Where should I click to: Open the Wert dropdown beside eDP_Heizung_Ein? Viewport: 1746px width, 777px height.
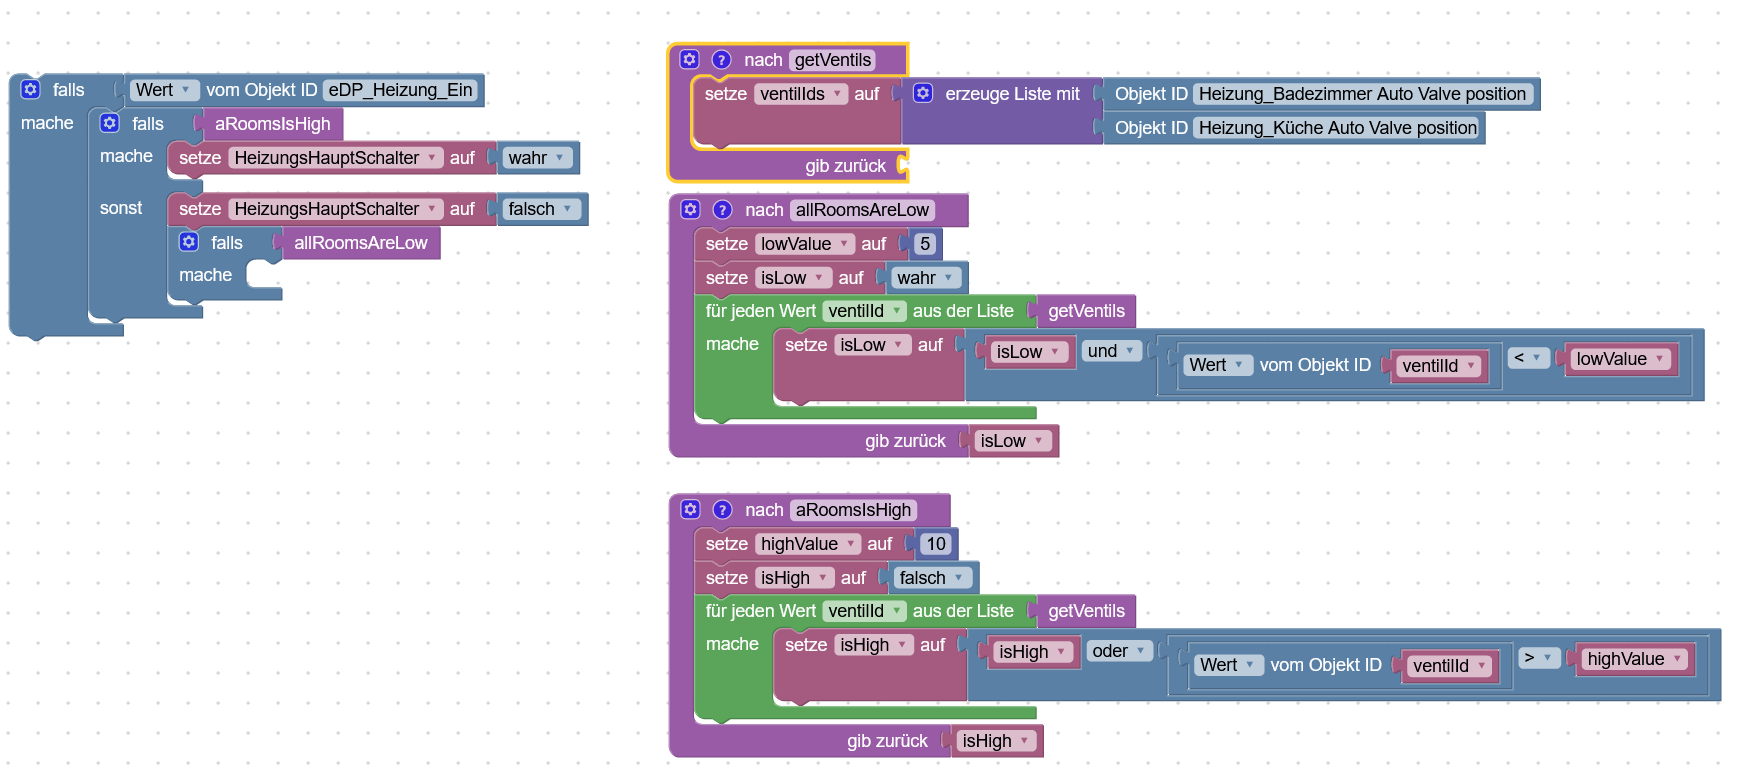tap(164, 90)
